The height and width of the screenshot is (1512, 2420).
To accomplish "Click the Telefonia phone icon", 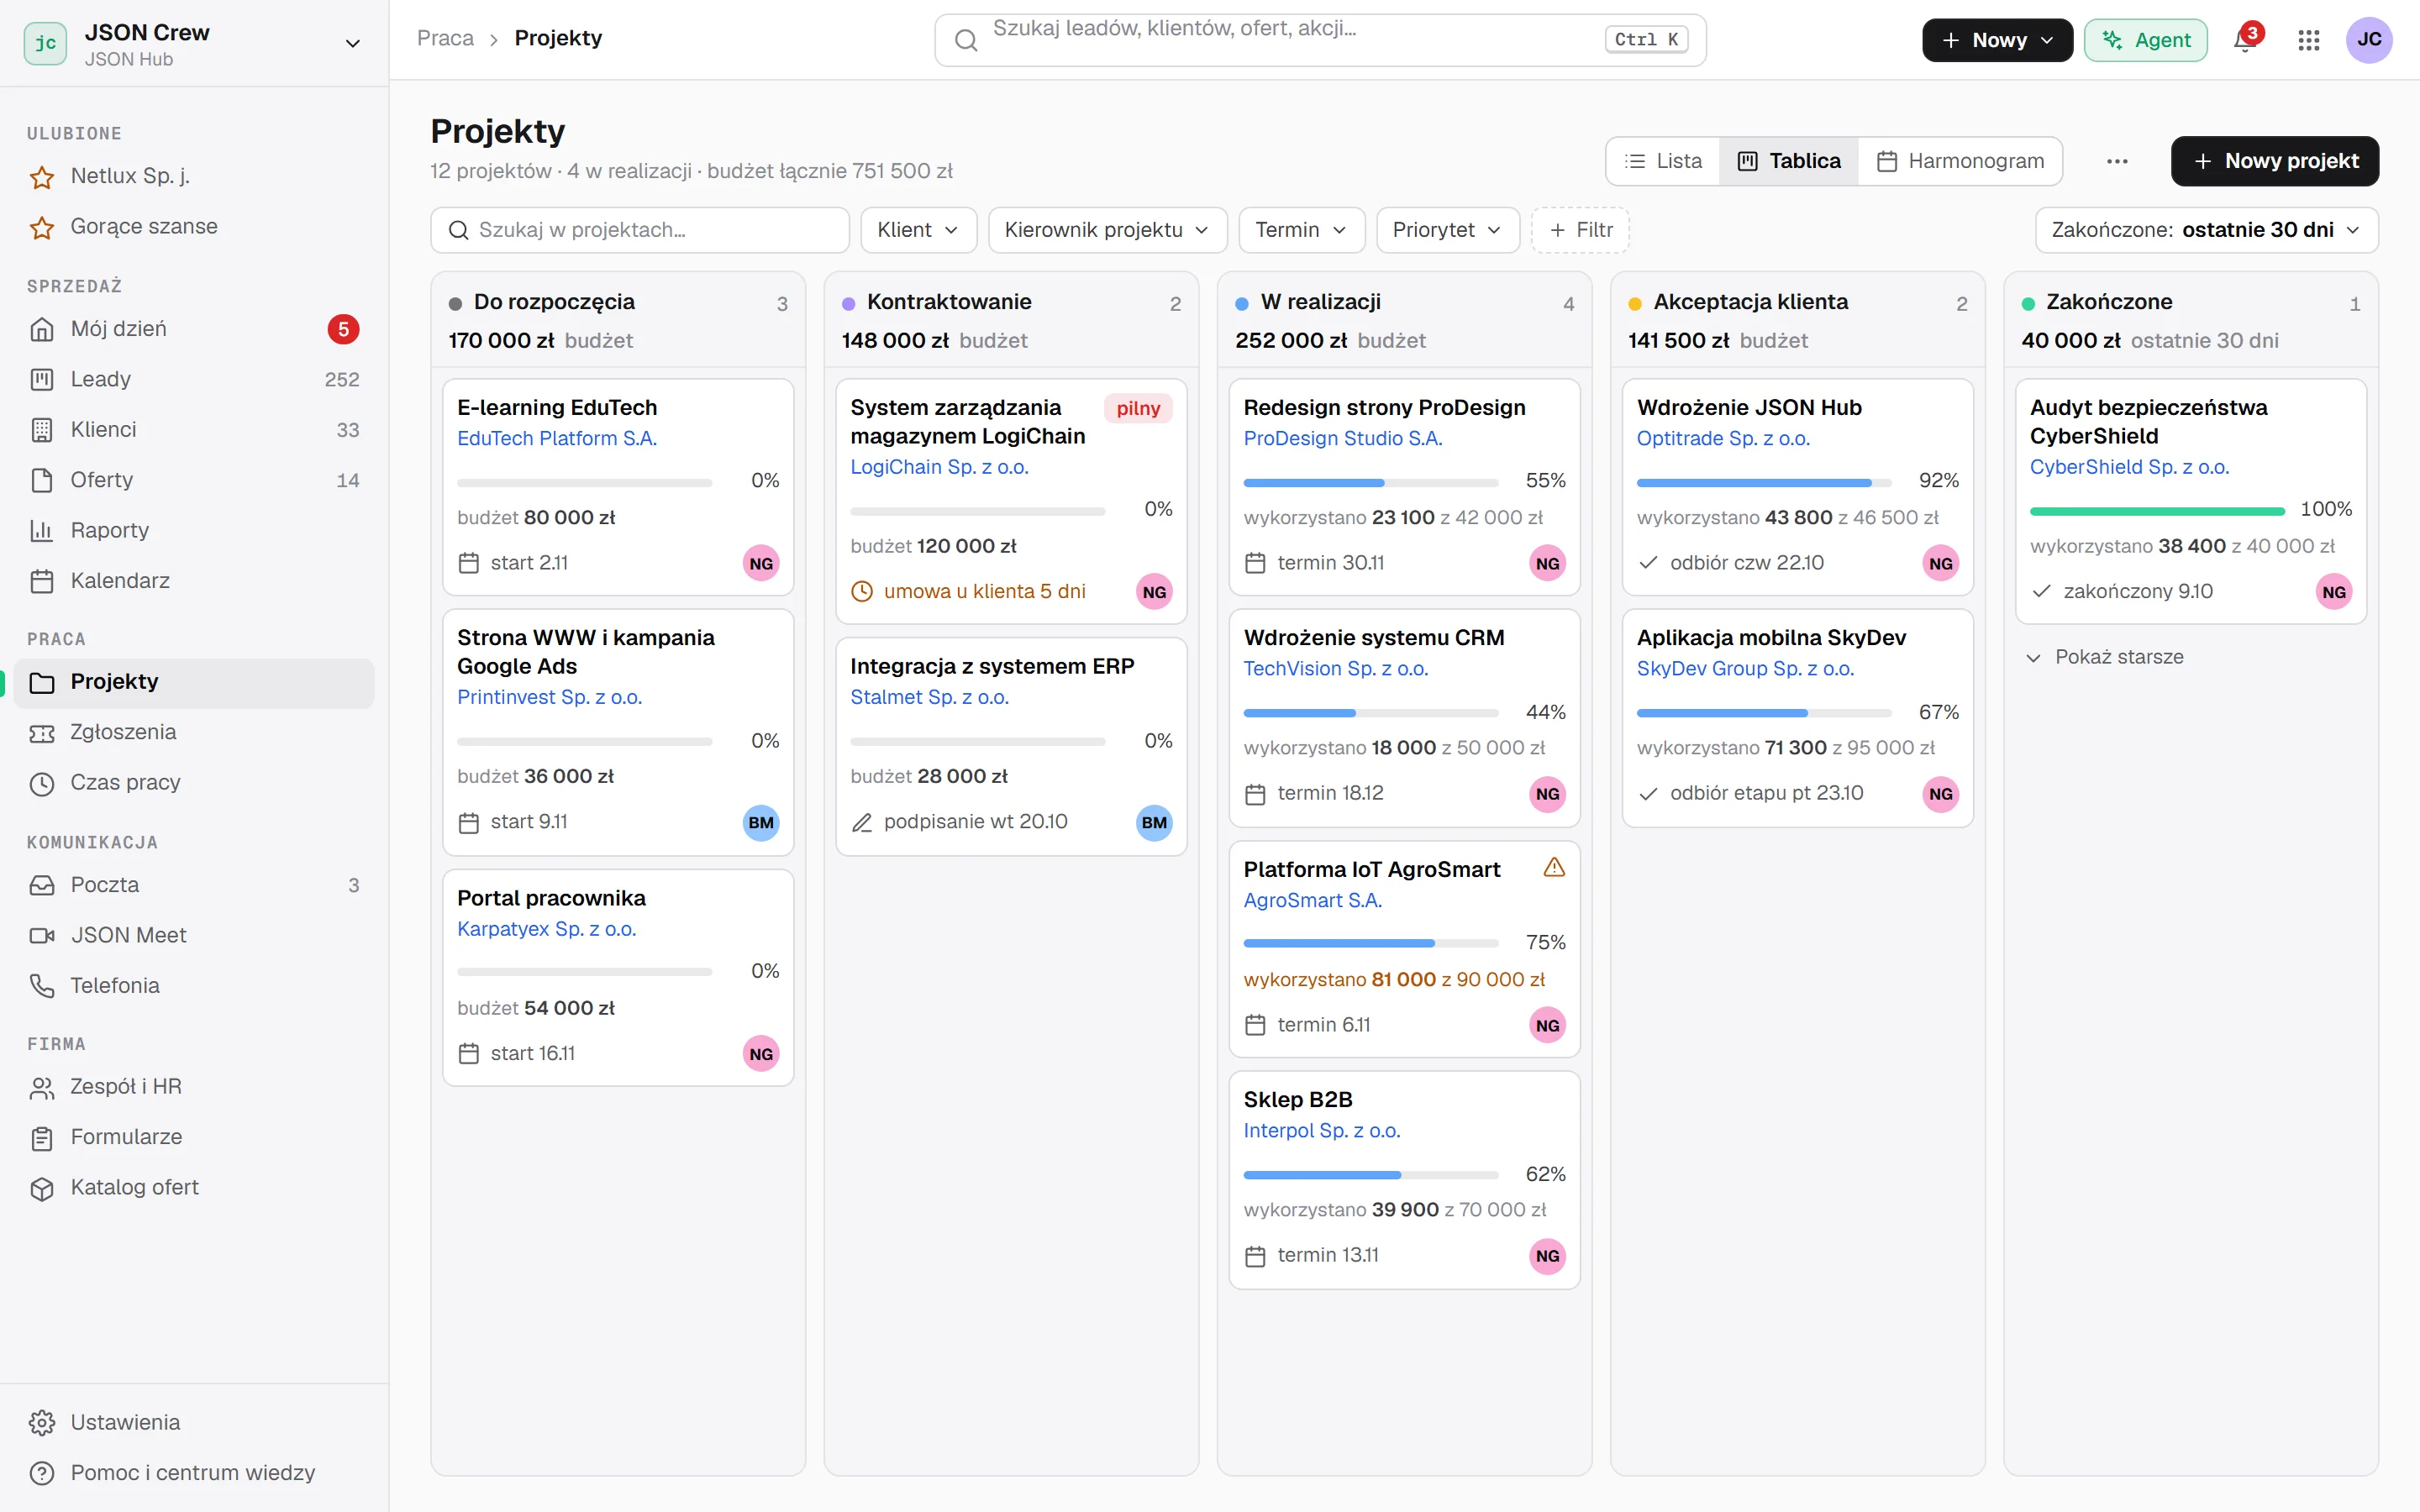I will 42,986.
